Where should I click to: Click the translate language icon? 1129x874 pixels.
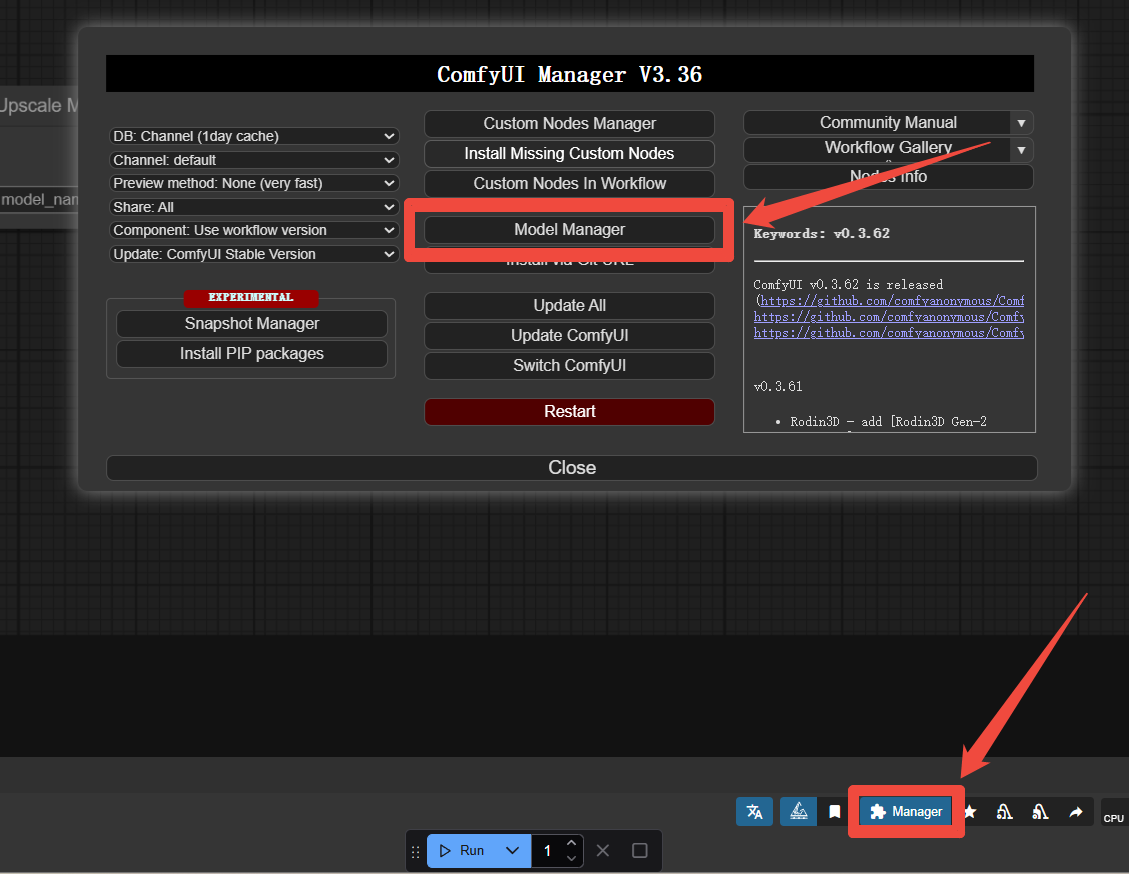click(754, 811)
